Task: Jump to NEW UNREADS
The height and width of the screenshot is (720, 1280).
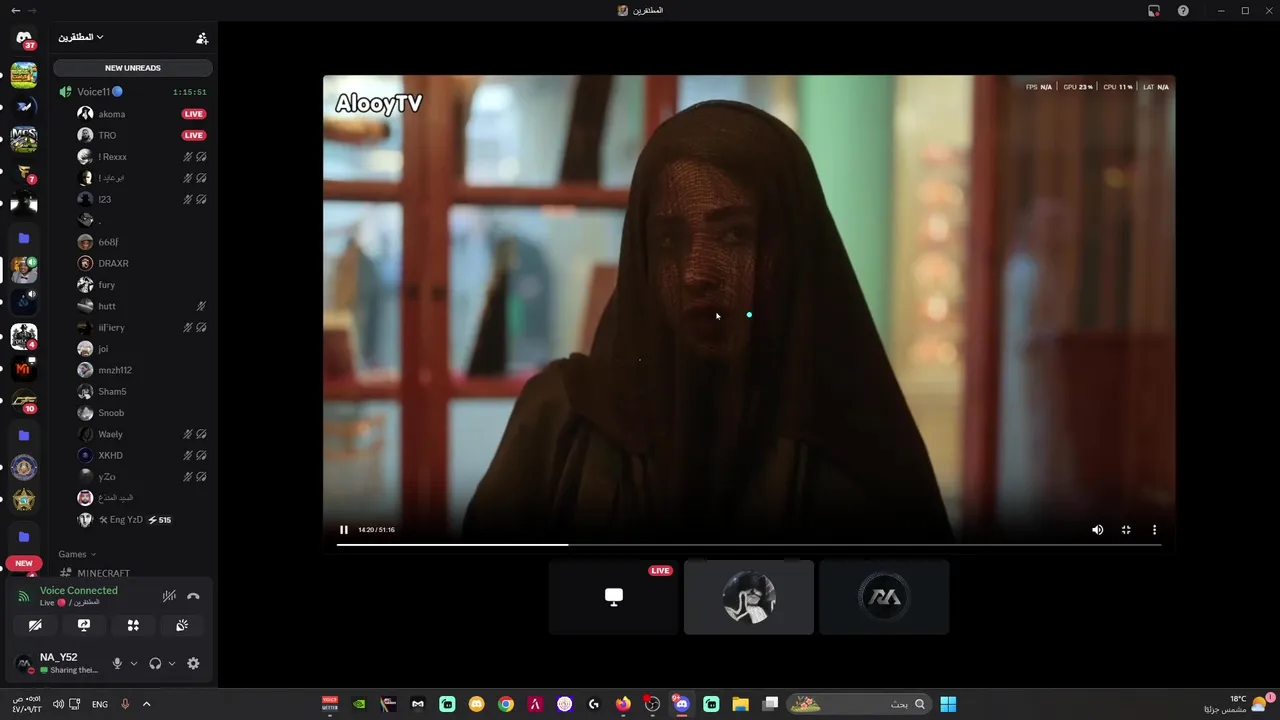Action: coord(133,68)
